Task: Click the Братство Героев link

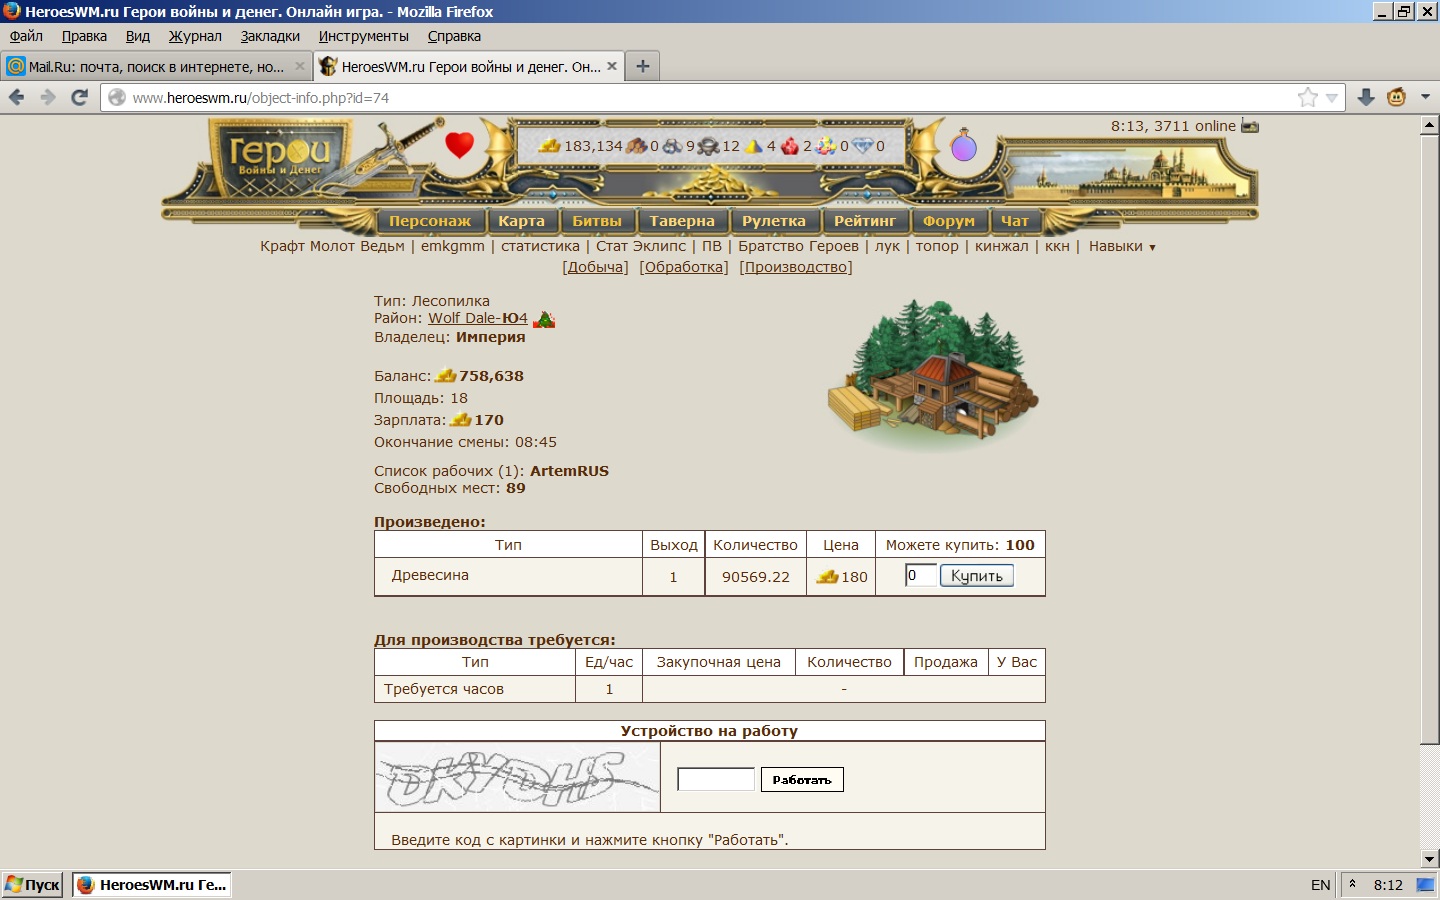Action: click(x=798, y=246)
